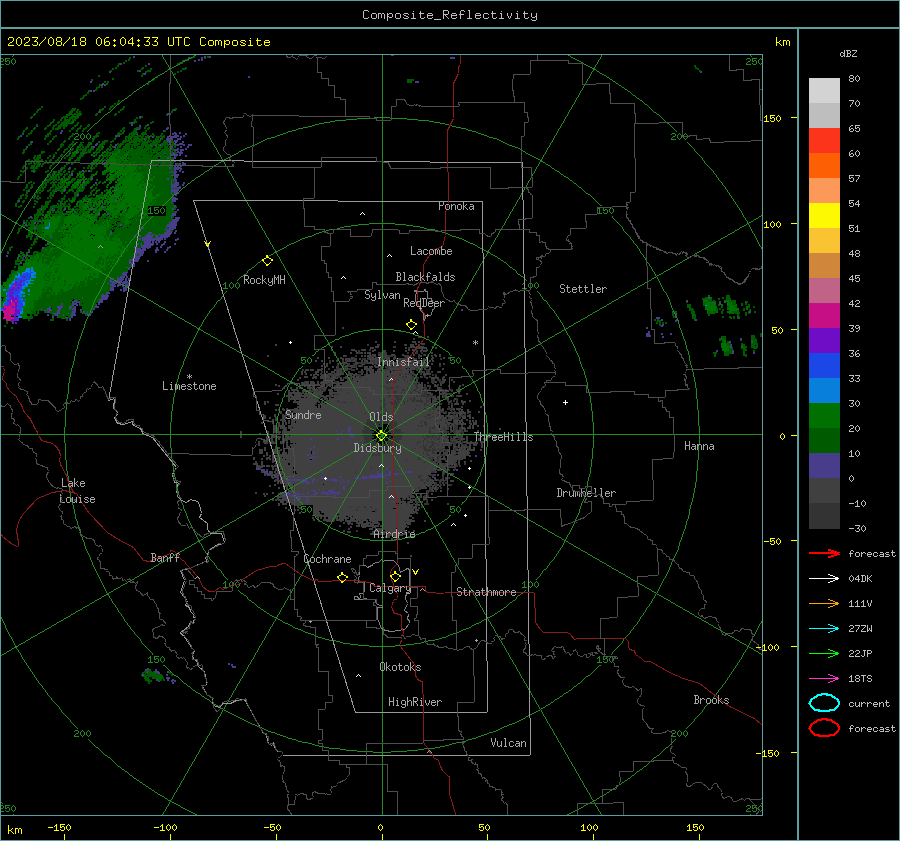Select the orange 111V arrow icon
This screenshot has width=900, height=841.
824,603
